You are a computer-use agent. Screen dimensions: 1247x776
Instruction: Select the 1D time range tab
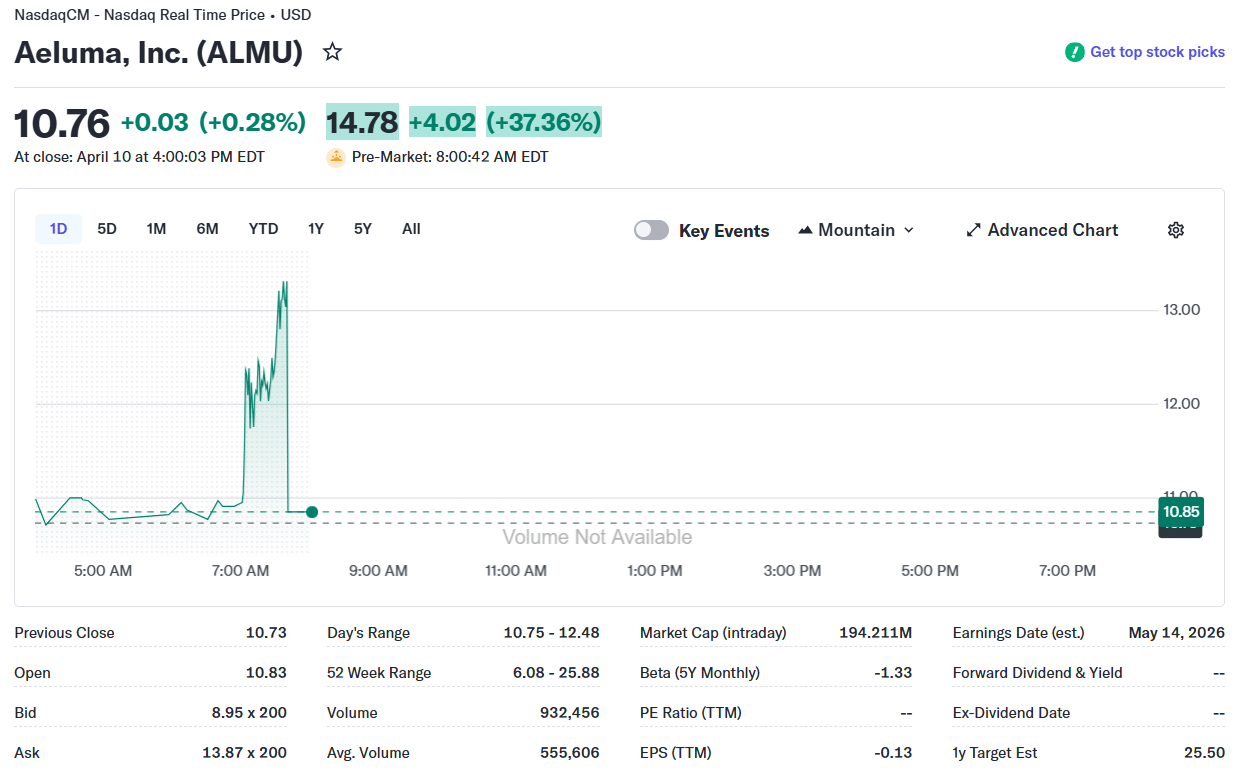[x=58, y=229]
